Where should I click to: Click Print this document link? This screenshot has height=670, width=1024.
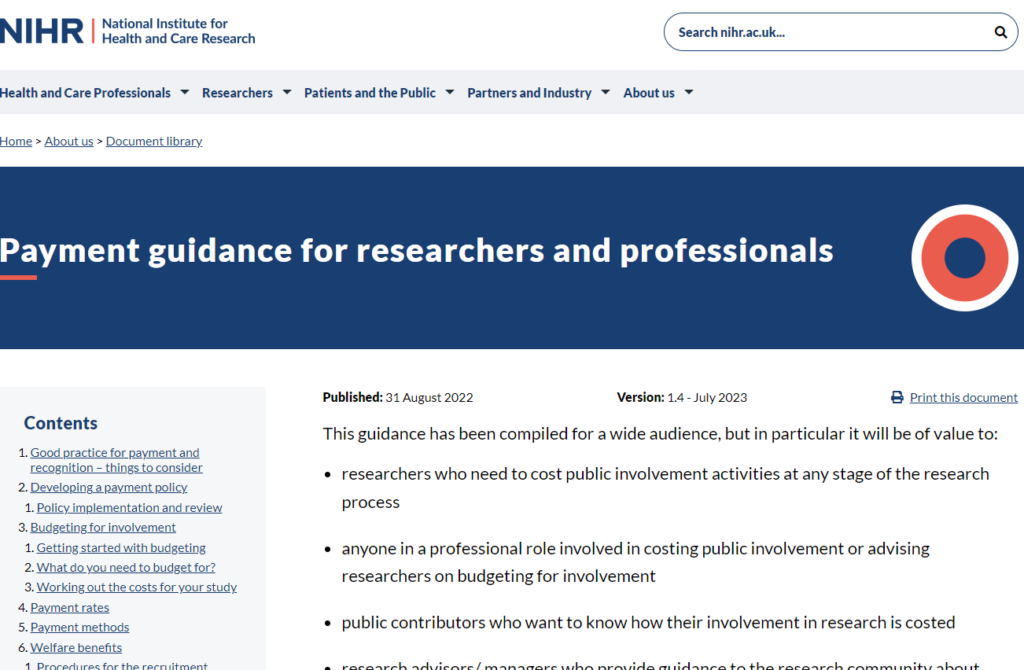[963, 398]
